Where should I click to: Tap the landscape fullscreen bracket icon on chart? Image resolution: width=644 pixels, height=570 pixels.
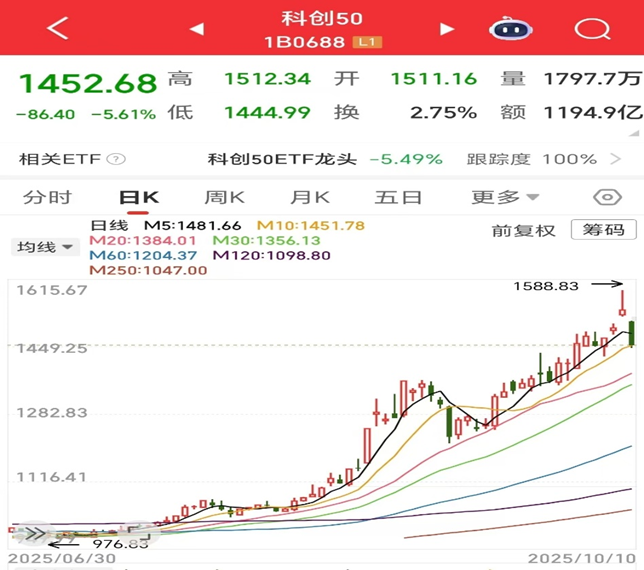[139, 533]
